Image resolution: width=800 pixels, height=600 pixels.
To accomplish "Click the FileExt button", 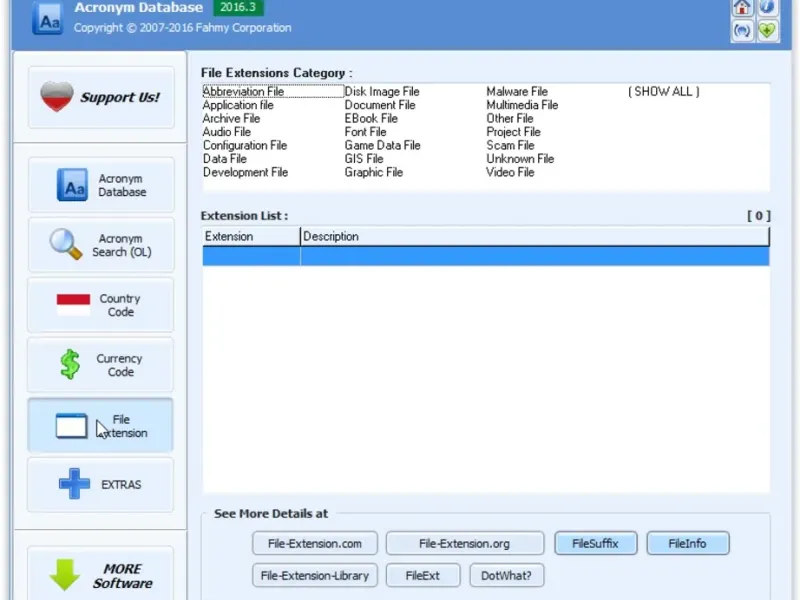I will (x=423, y=576).
